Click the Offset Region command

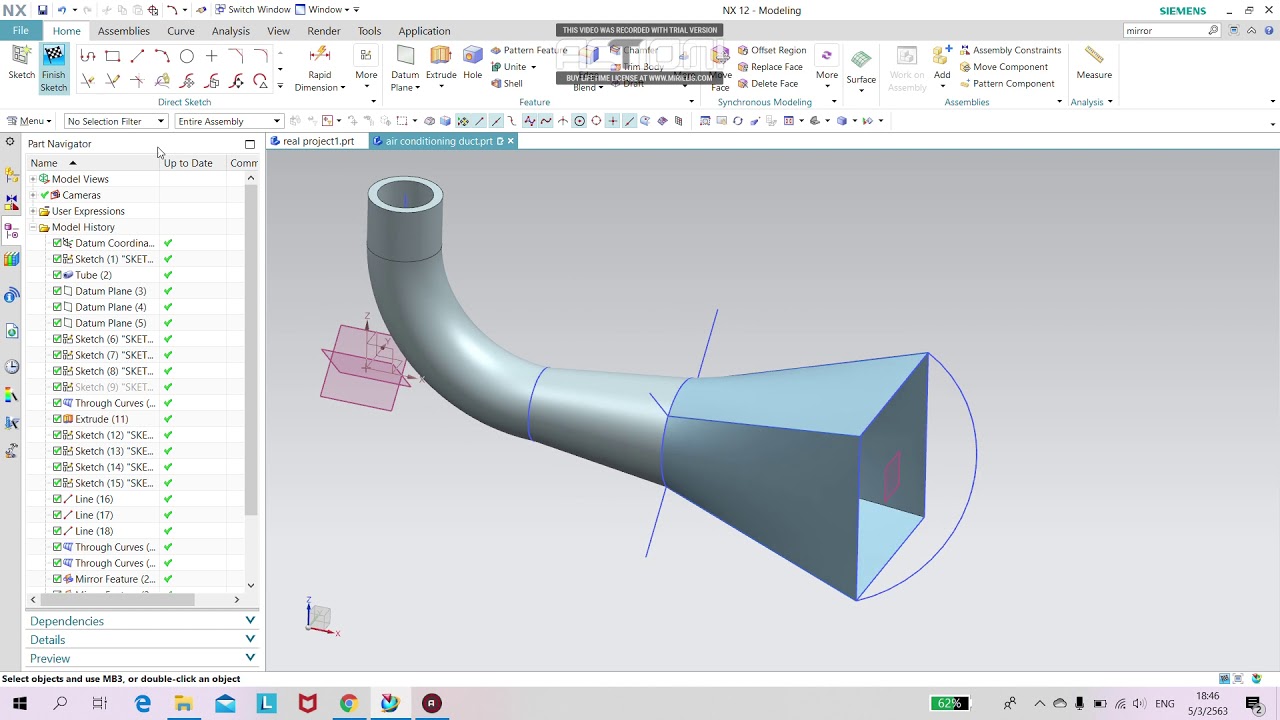pos(772,50)
